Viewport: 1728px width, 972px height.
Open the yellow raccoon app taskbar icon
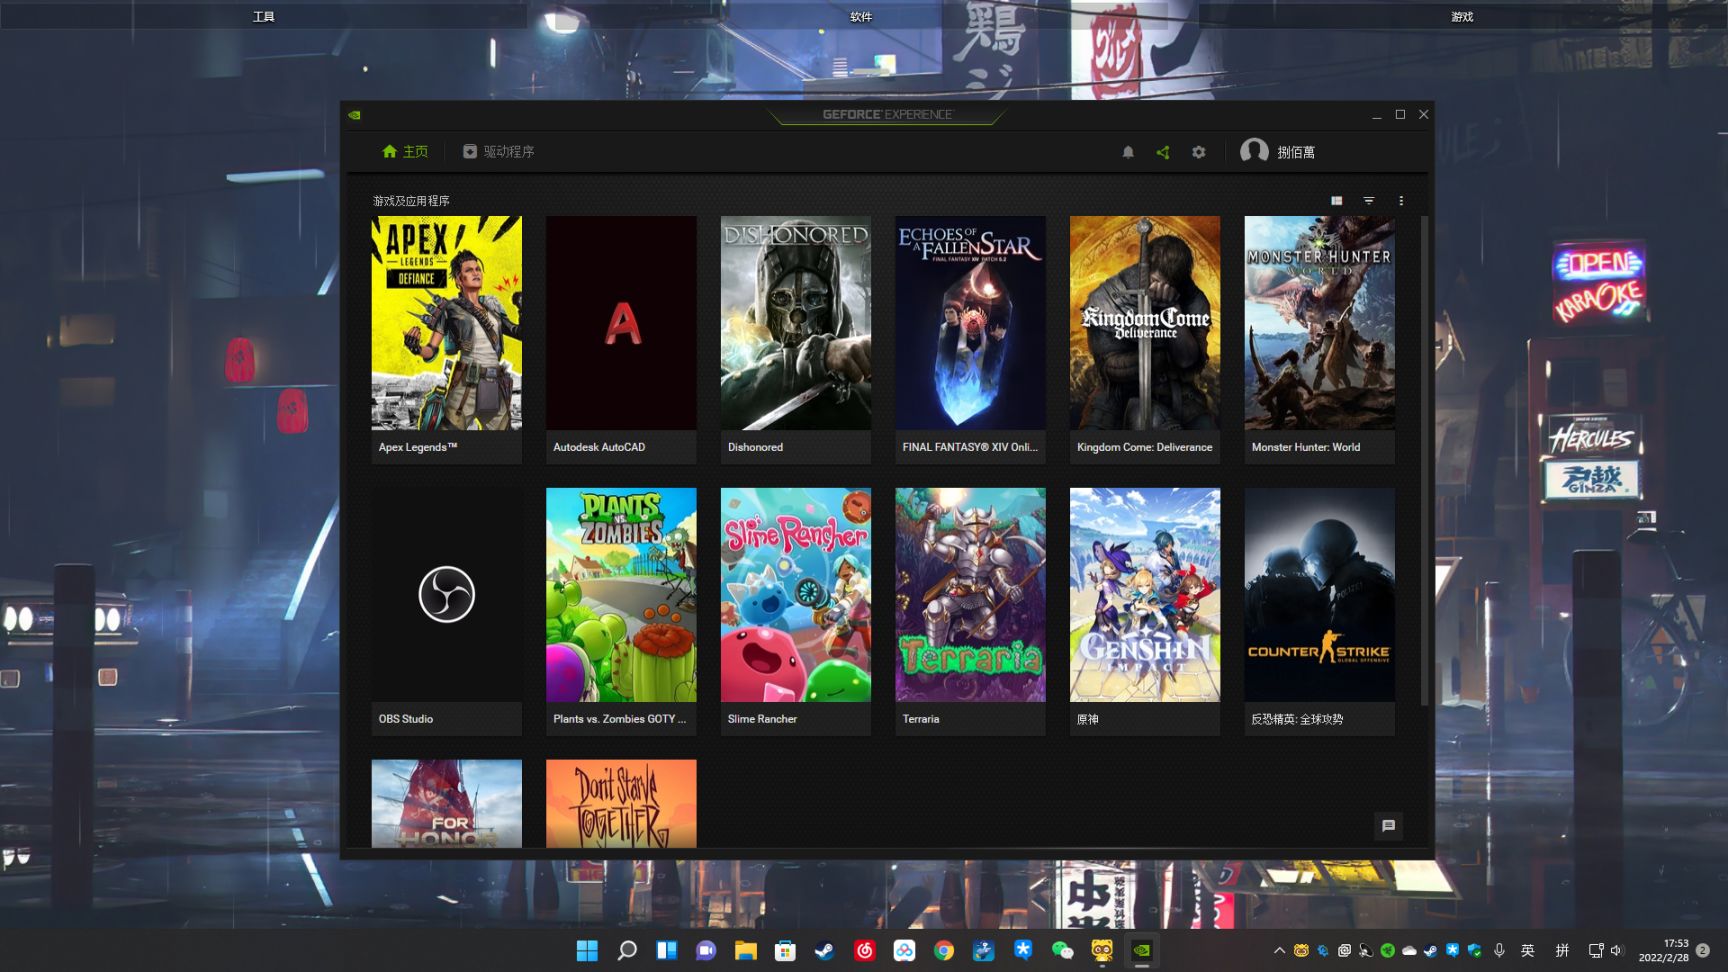[1102, 950]
